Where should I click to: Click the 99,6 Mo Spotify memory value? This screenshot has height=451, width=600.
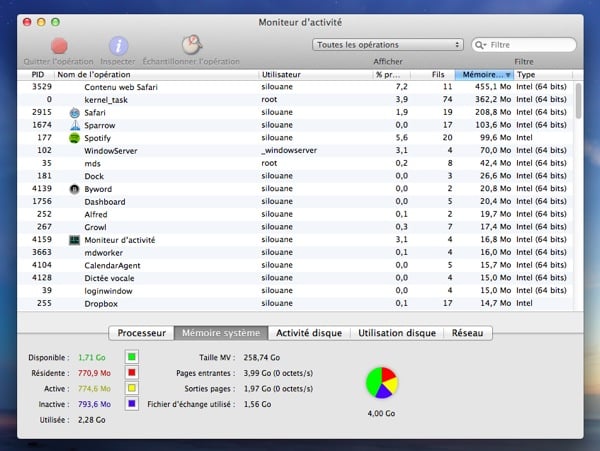(496, 138)
